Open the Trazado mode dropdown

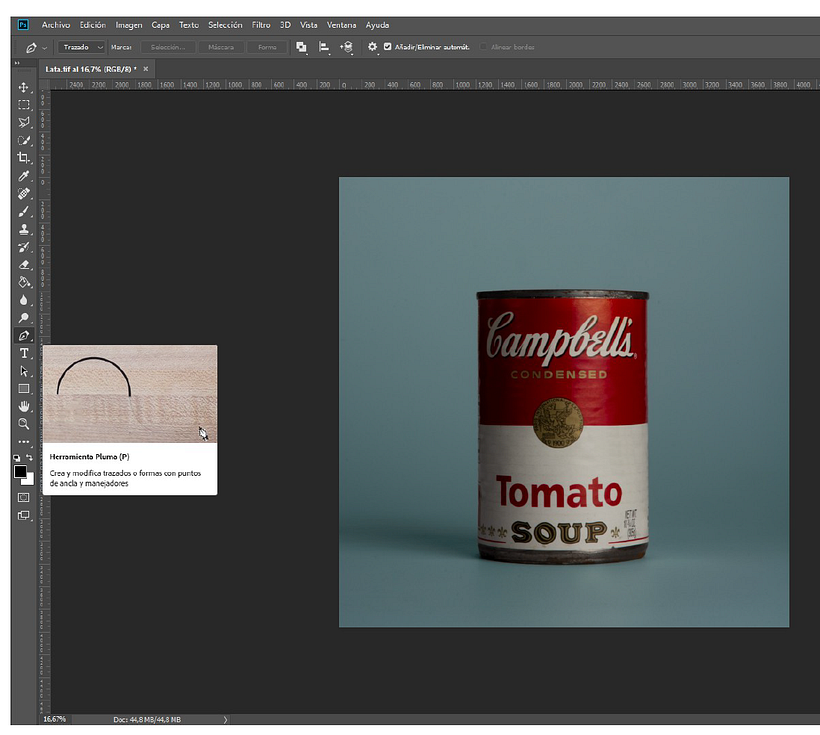click(82, 47)
